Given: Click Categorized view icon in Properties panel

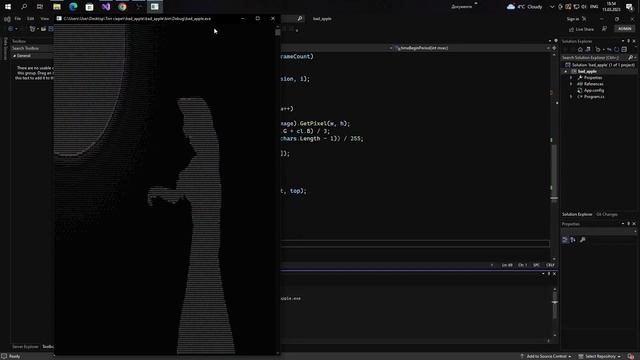Looking at the screenshot, I should 565,240.
